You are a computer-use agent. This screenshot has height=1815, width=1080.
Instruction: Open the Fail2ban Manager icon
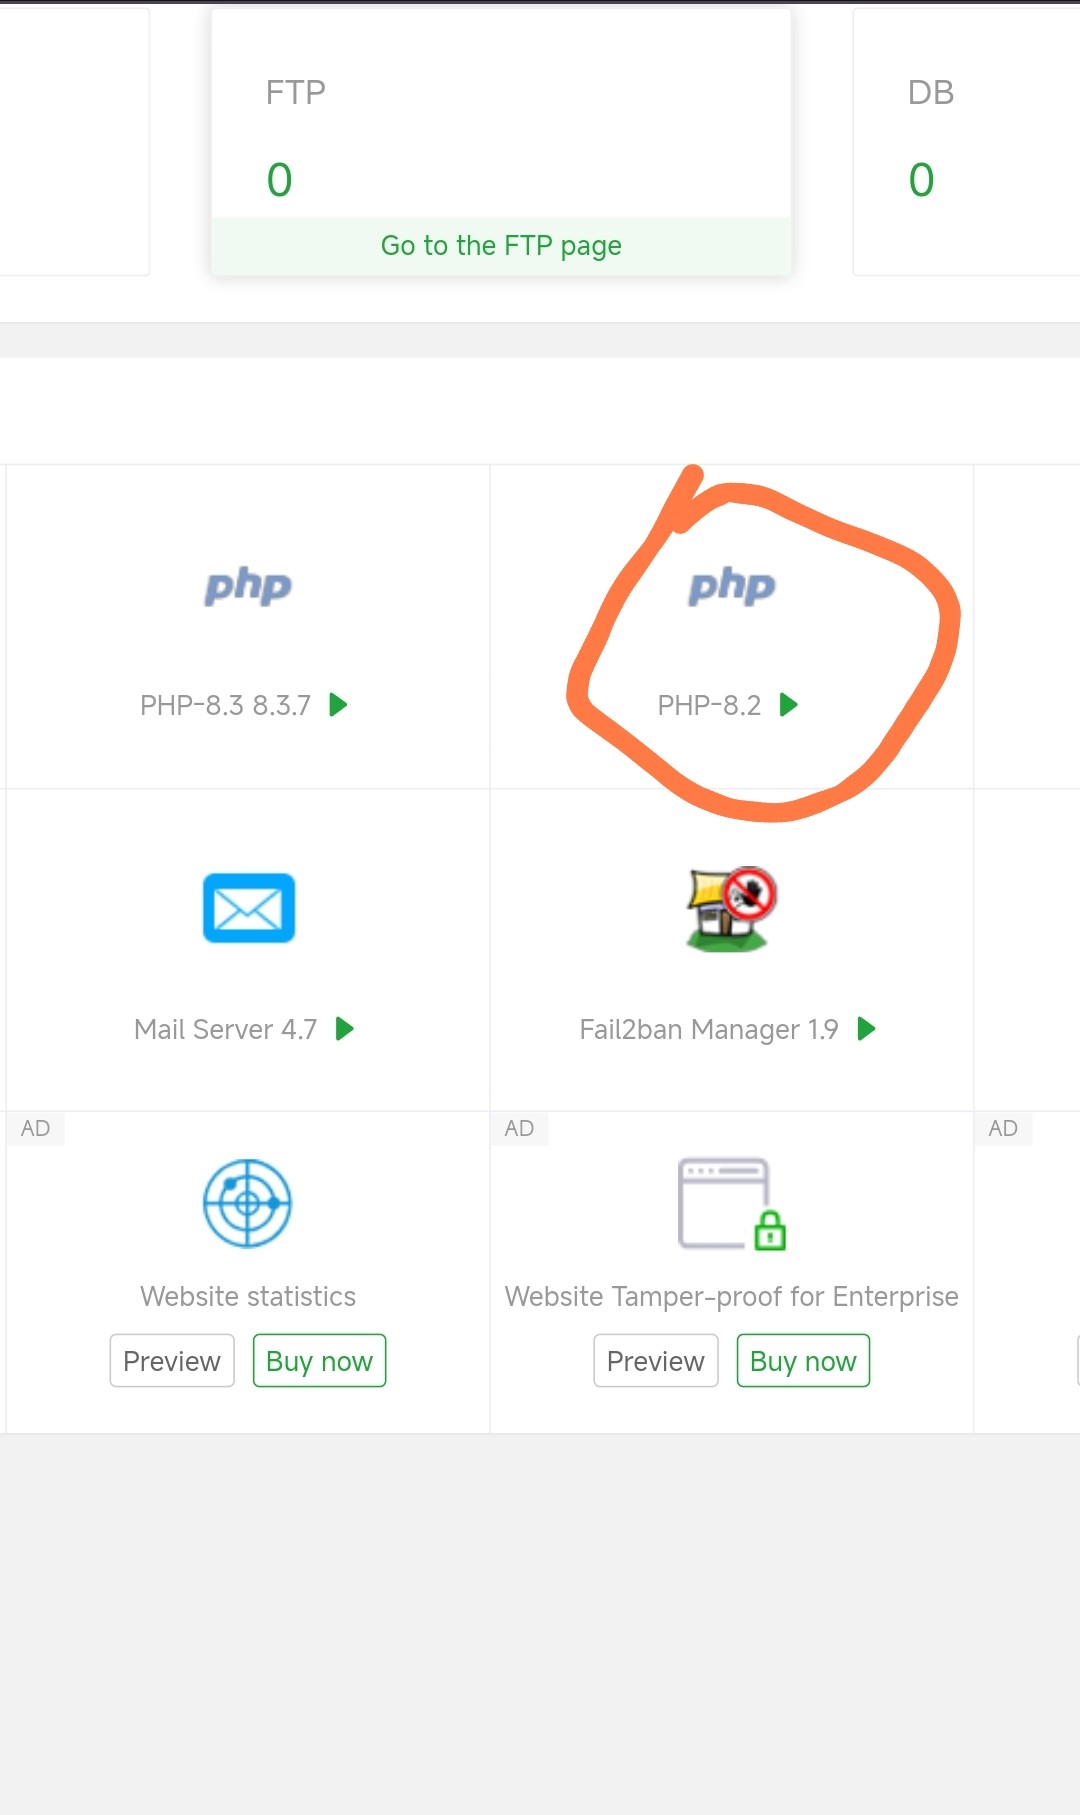(x=732, y=908)
